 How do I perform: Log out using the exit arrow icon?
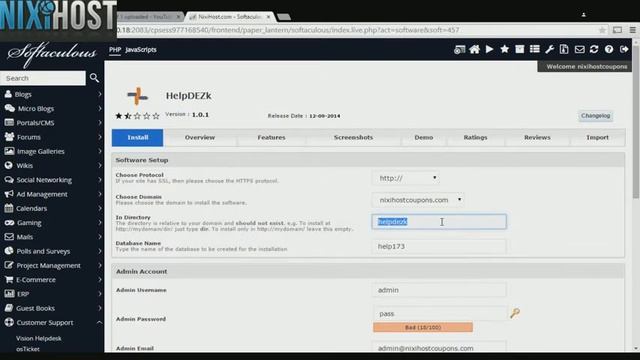pos(624,49)
